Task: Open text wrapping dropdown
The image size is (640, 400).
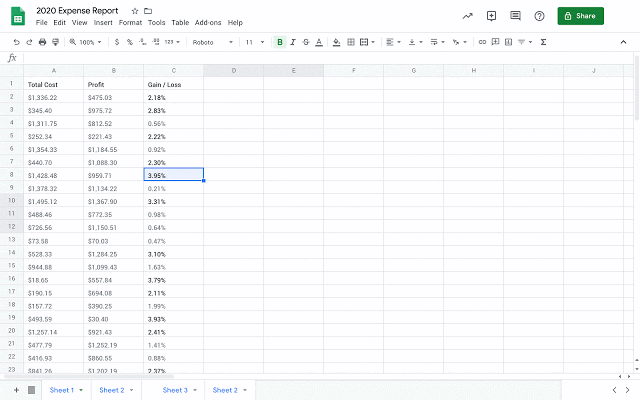Action: coord(438,42)
